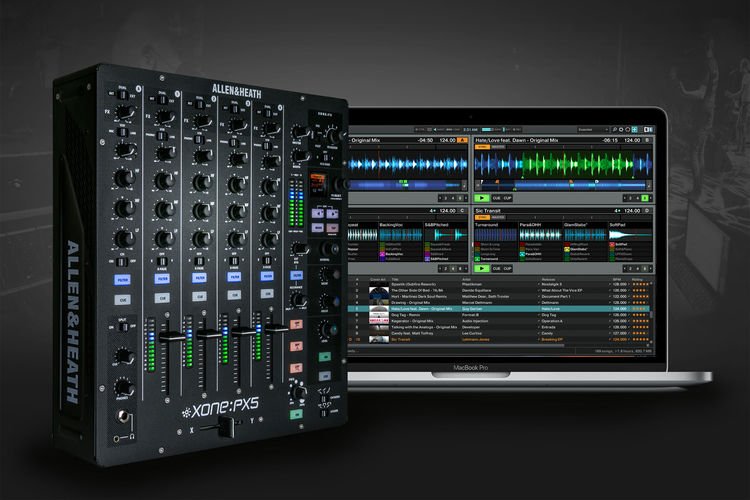Click deck B tempo value 124.00
Viewport: 750px width, 500px height.
(632, 140)
